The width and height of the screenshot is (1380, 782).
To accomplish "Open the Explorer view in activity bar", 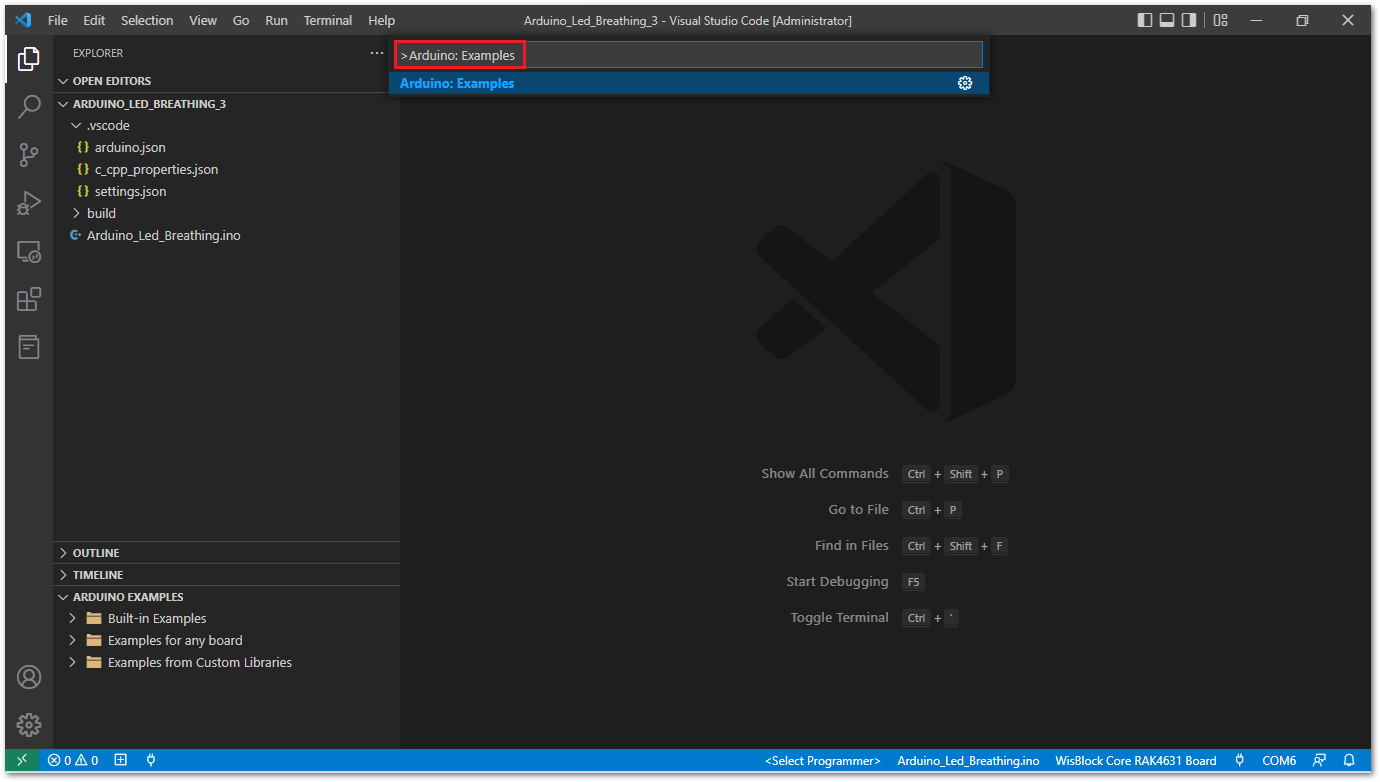I will (29, 58).
